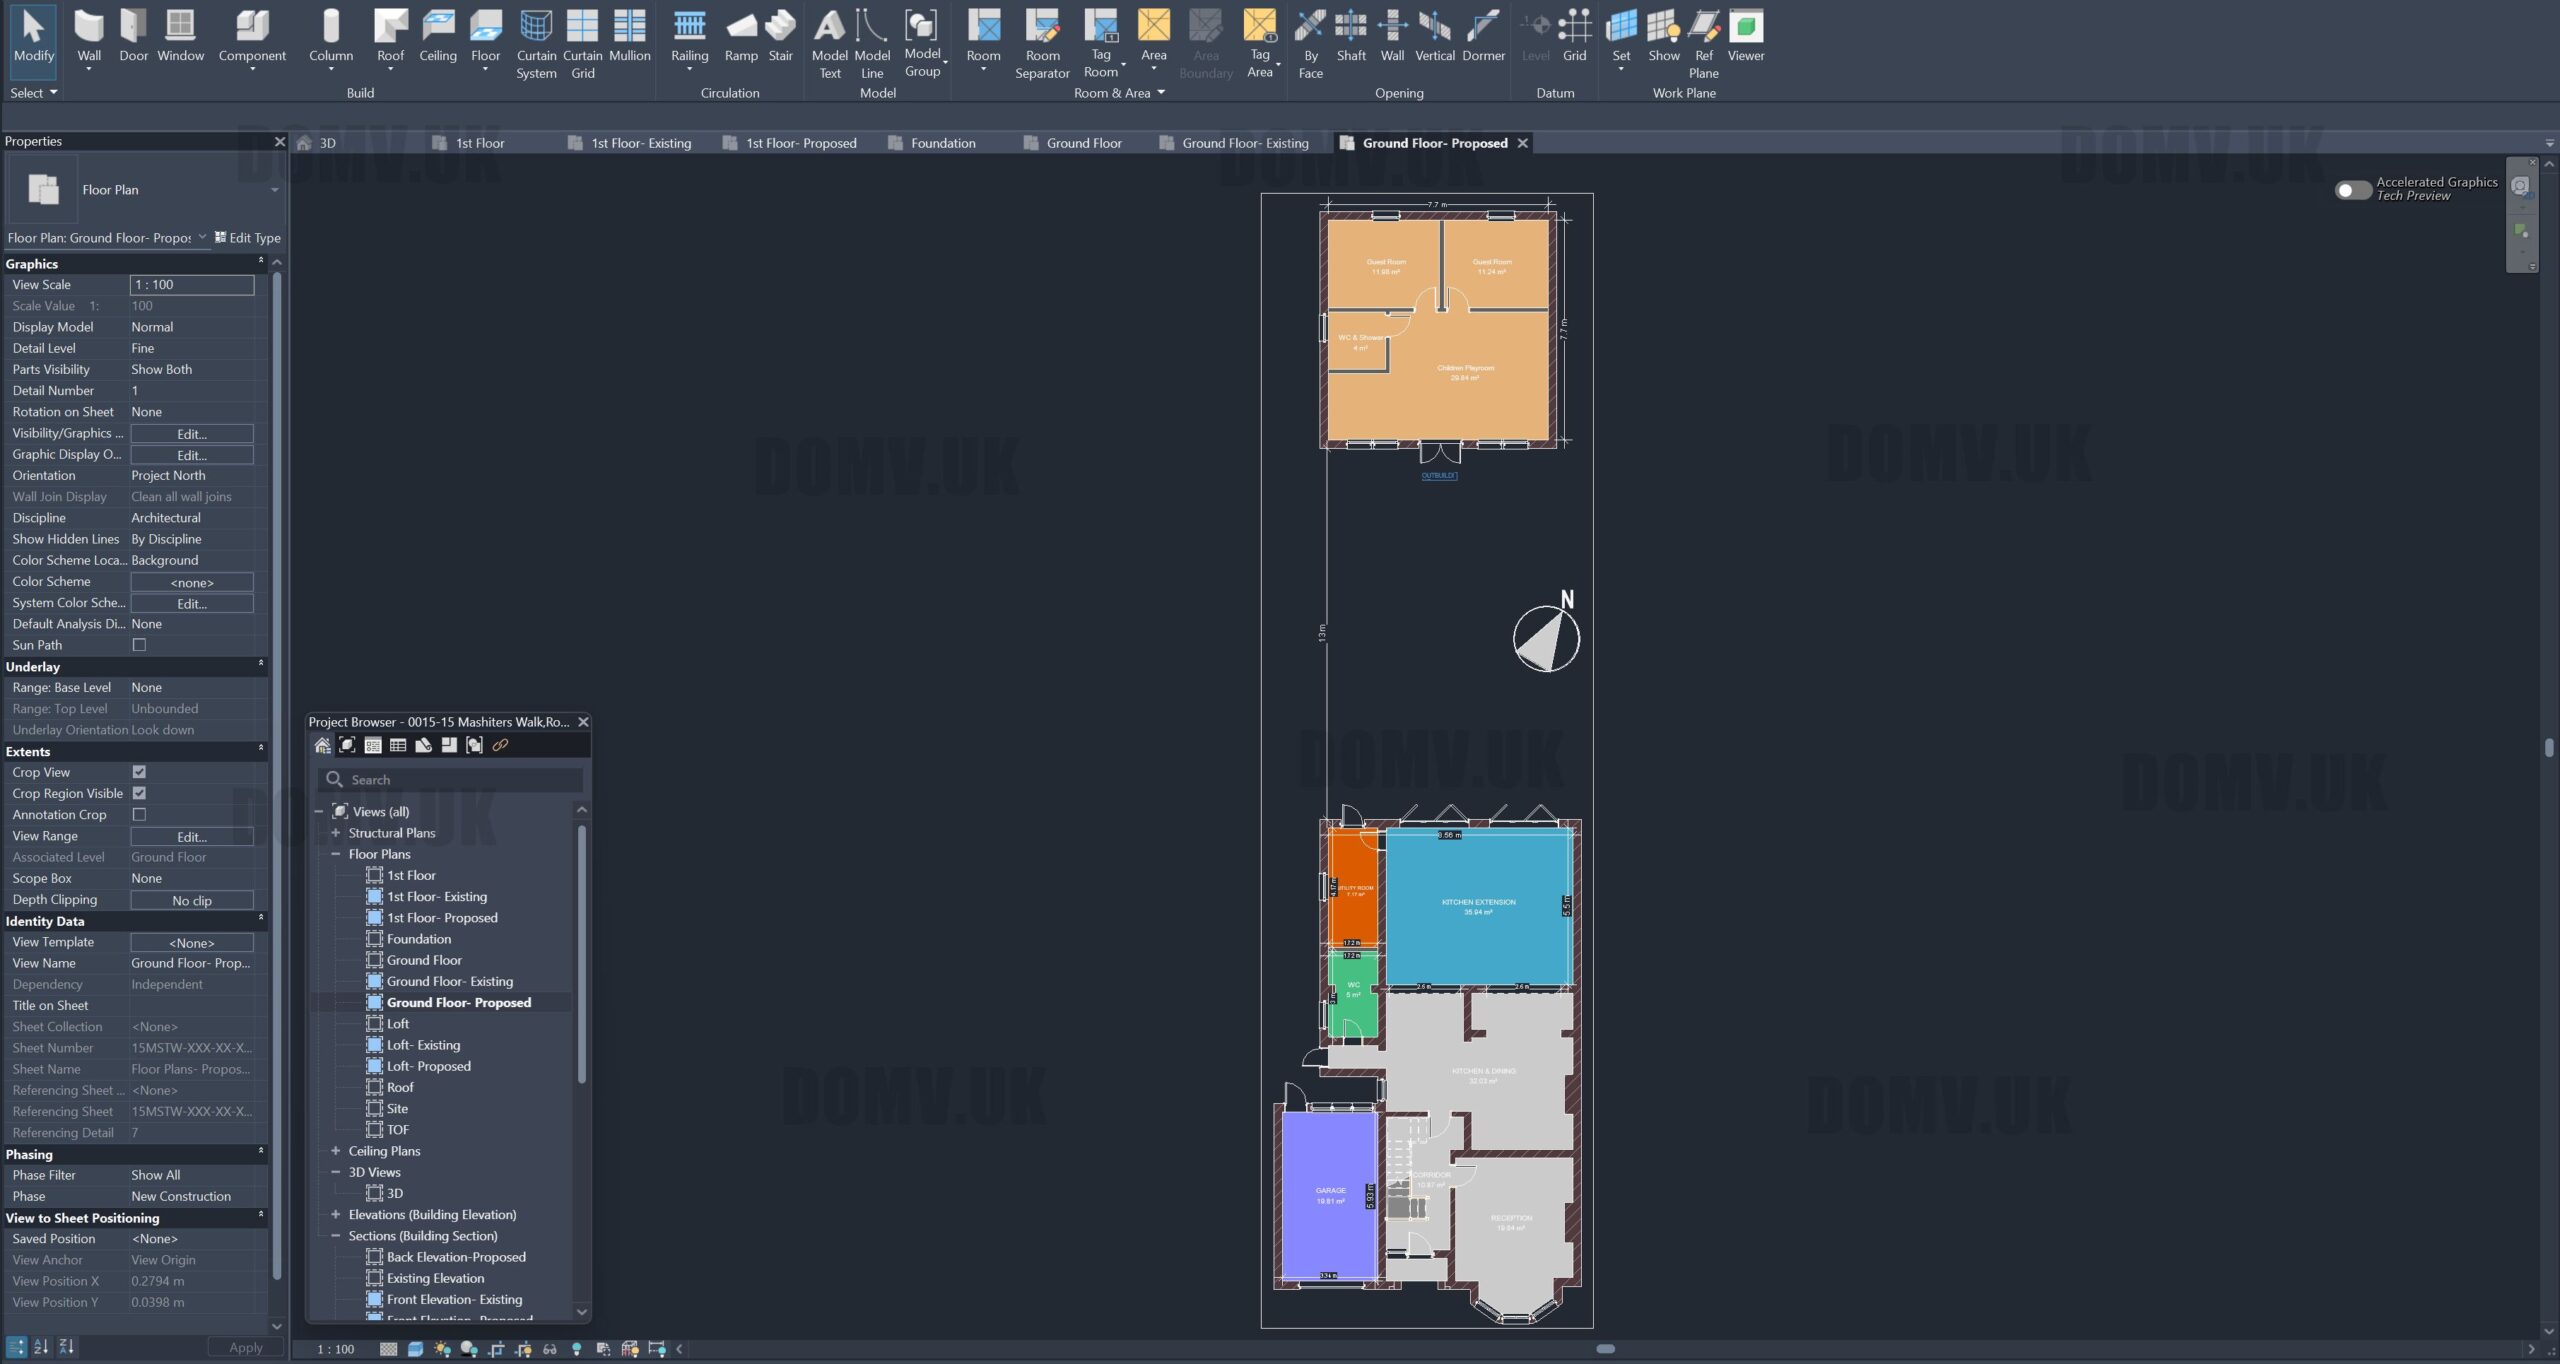The height and width of the screenshot is (1364, 2560).
Task: Expand the Structural Plans tree node
Action: (x=336, y=833)
